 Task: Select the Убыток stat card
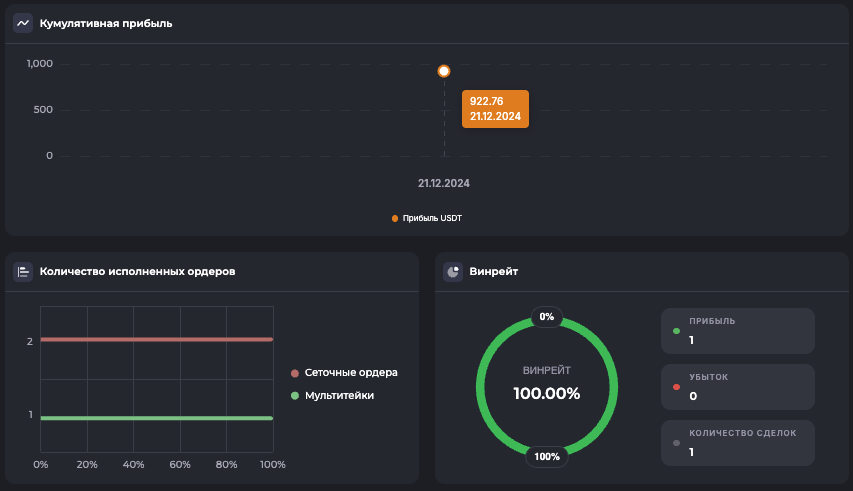pyautogui.click(x=737, y=387)
